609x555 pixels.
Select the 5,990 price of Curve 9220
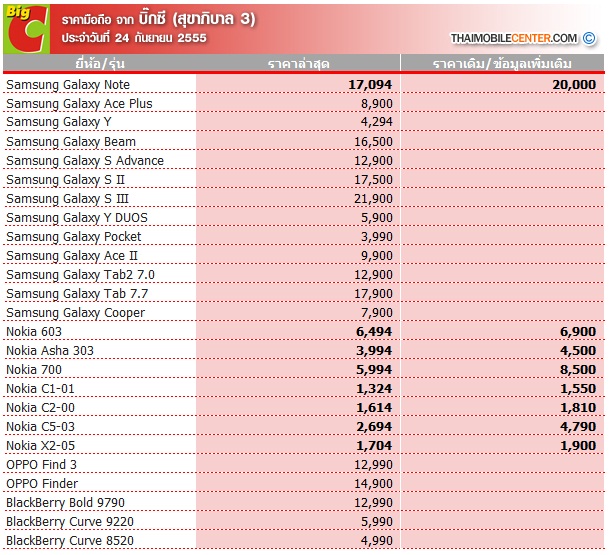[377, 522]
